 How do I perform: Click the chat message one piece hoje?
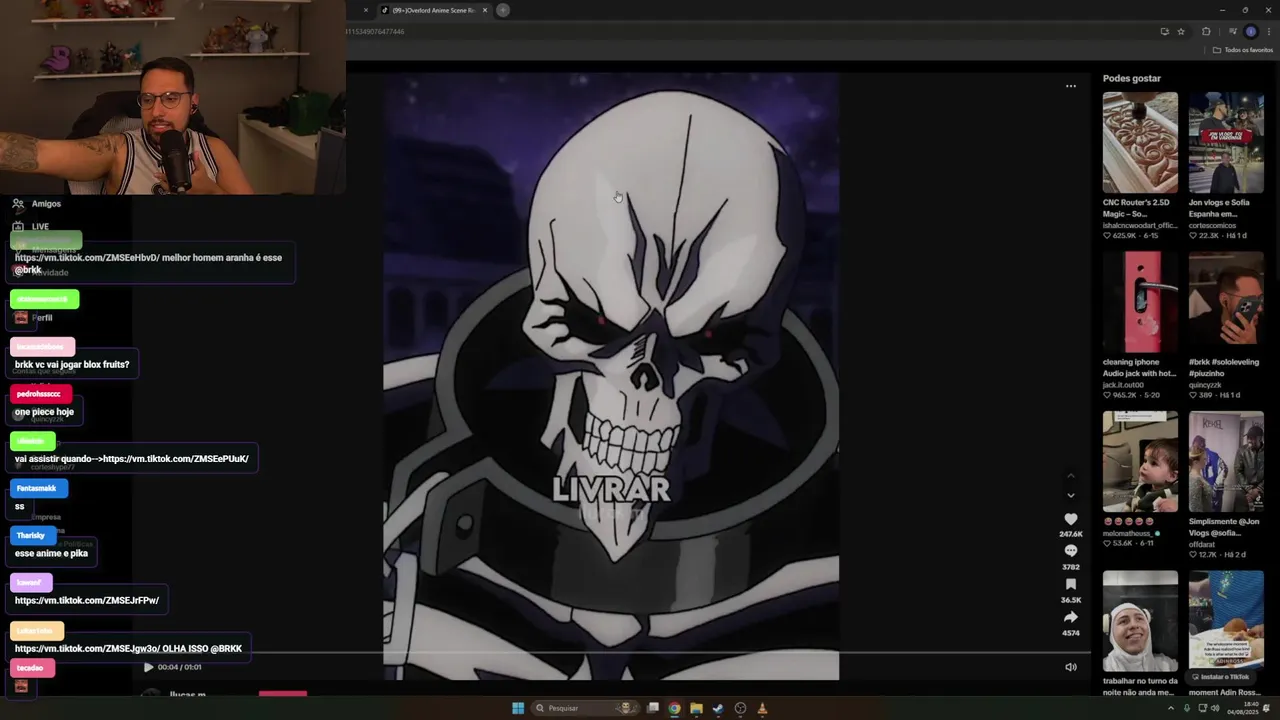click(x=44, y=412)
